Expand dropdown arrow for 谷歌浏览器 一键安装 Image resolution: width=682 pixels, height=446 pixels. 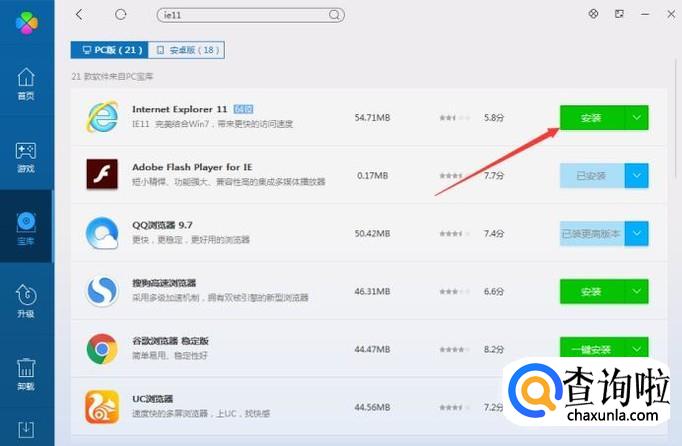636,349
